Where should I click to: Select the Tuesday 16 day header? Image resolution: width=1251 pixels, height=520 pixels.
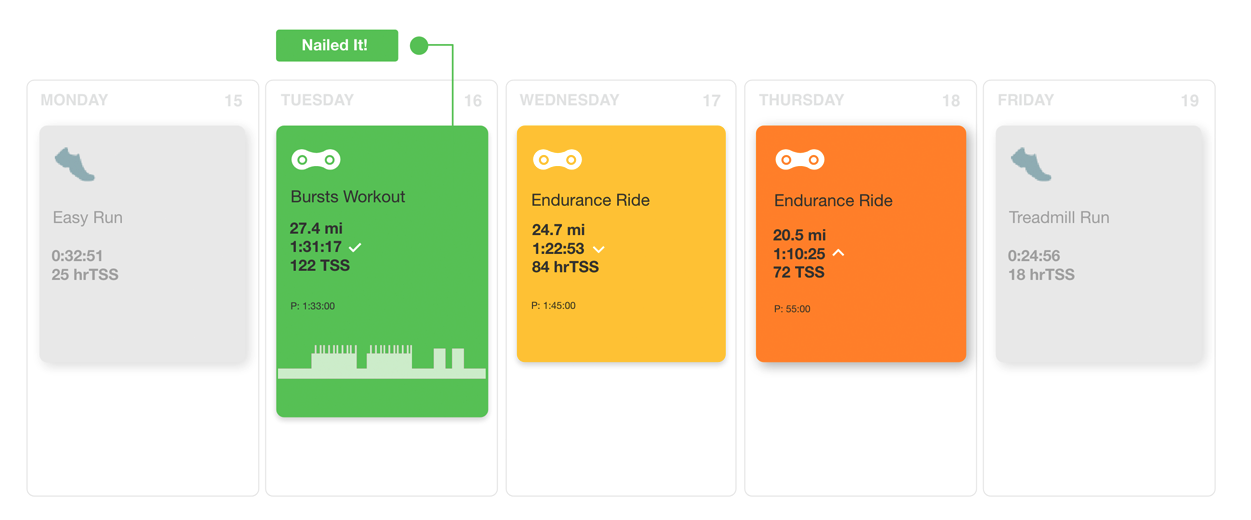tap(381, 100)
